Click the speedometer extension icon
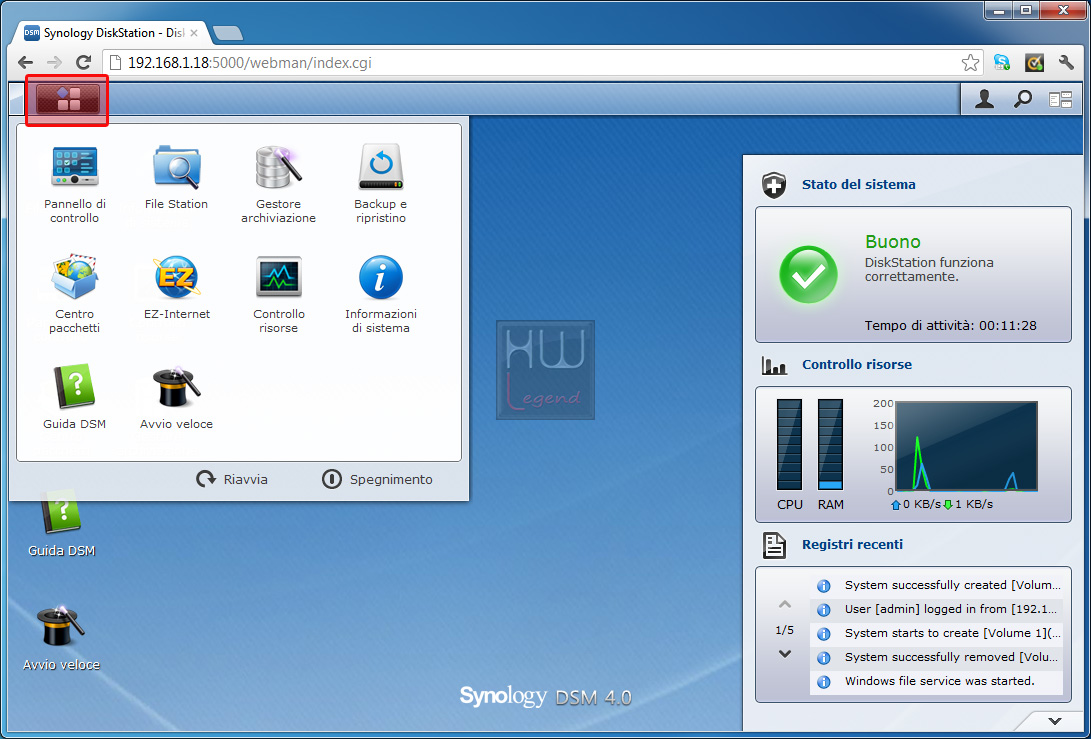This screenshot has width=1091, height=739. [1035, 63]
